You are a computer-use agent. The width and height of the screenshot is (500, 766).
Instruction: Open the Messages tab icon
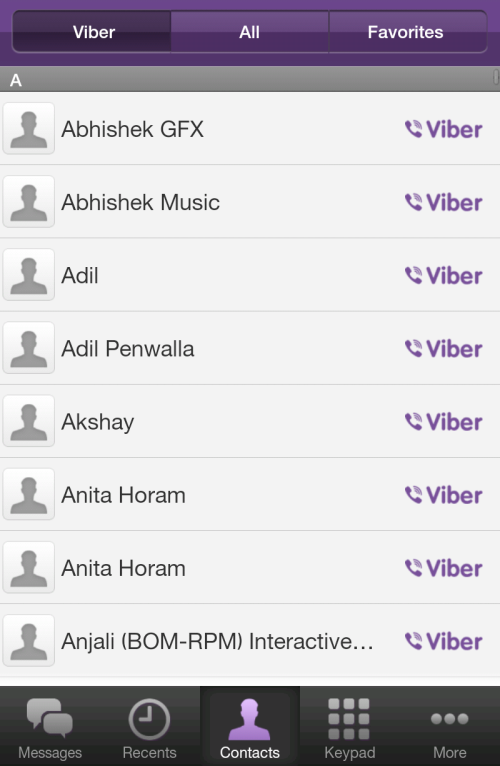coord(50,718)
